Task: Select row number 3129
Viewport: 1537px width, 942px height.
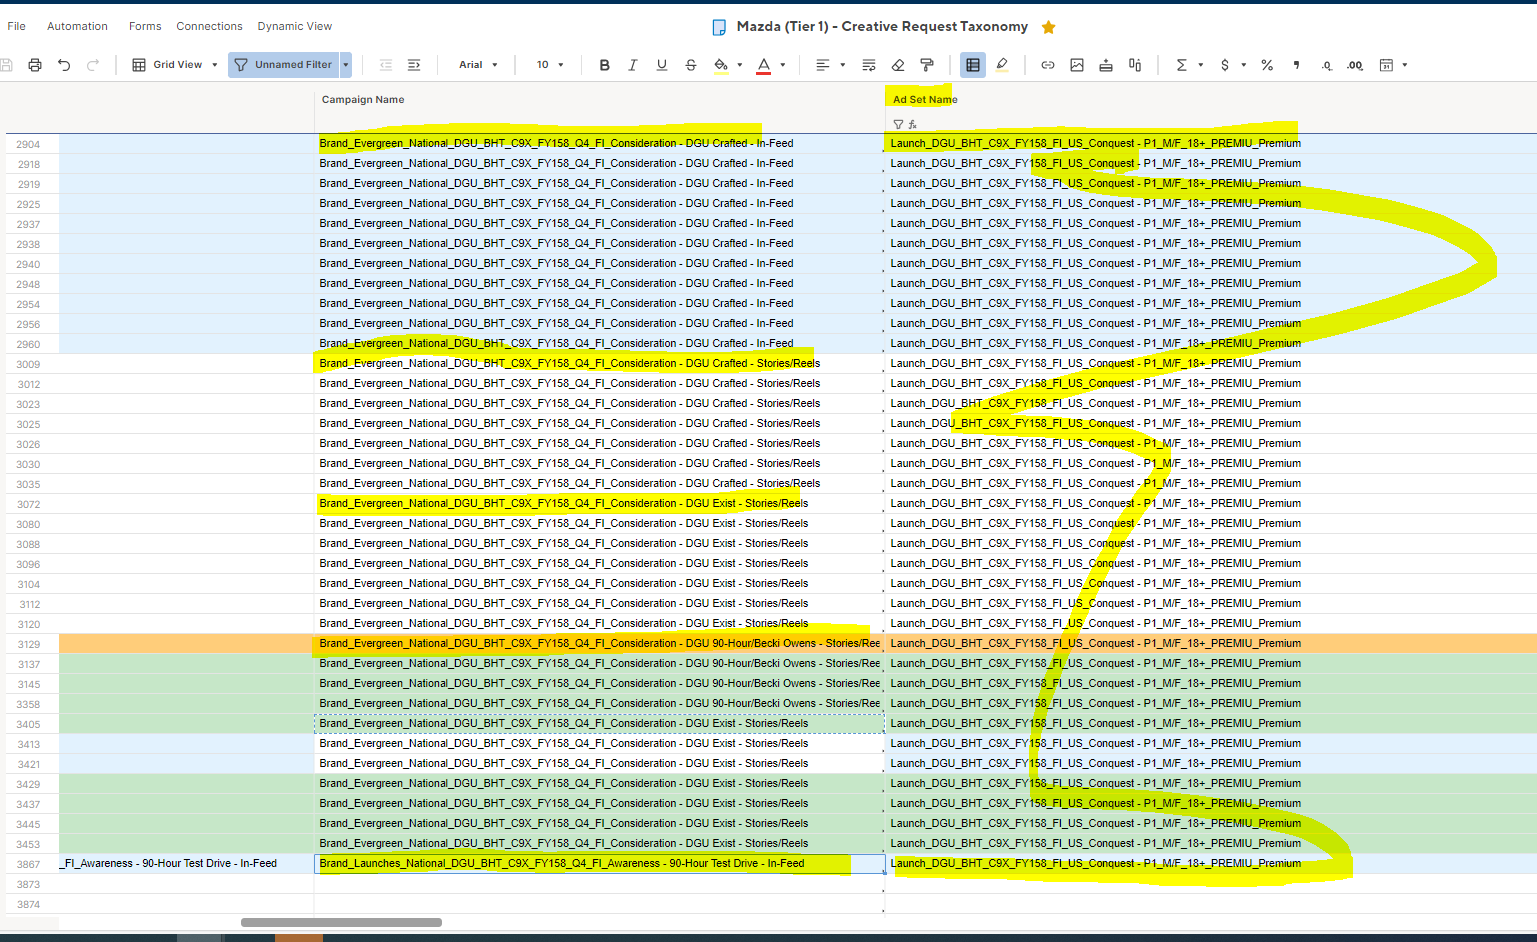Action: point(29,644)
